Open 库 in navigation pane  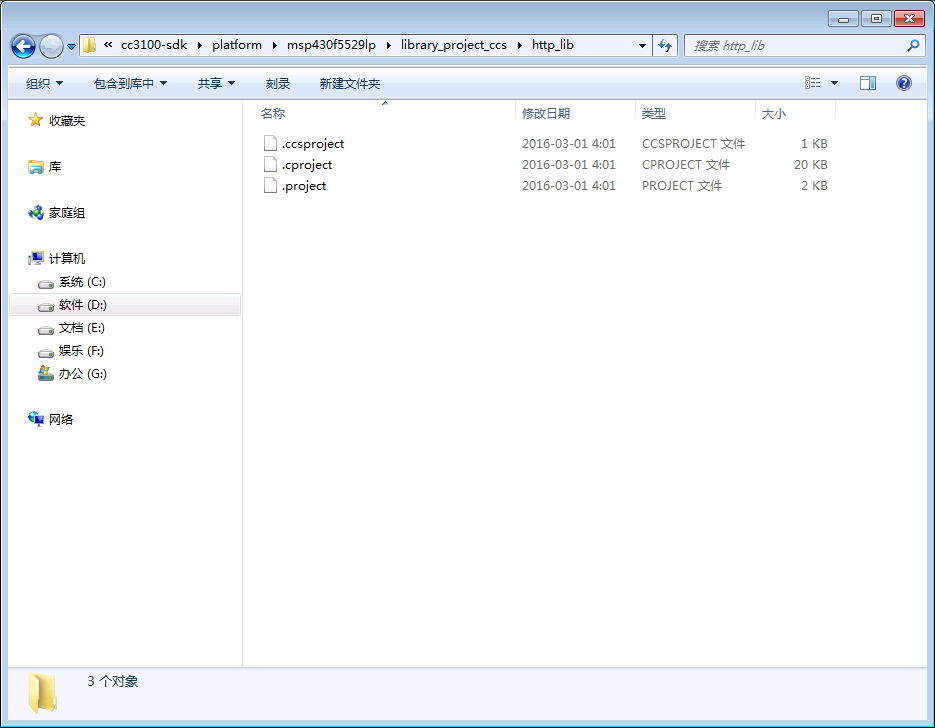(55, 167)
